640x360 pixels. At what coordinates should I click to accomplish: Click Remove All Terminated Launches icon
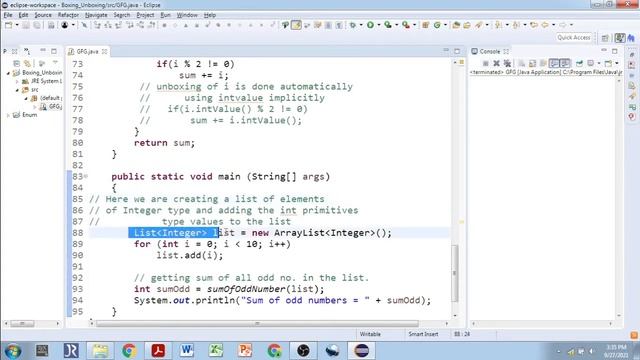point(507,63)
